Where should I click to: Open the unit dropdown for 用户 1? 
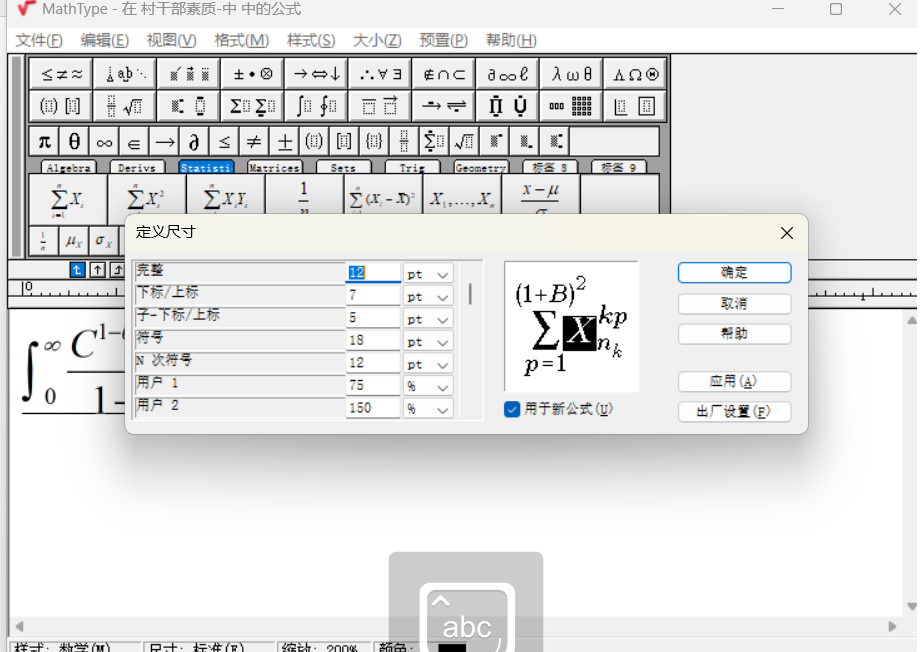point(428,386)
